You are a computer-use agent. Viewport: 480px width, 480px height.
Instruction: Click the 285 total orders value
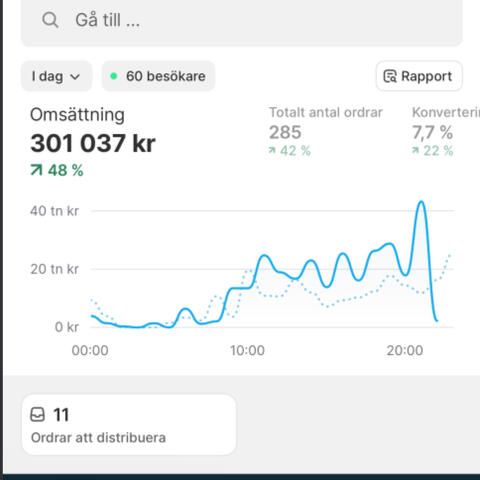tap(285, 132)
